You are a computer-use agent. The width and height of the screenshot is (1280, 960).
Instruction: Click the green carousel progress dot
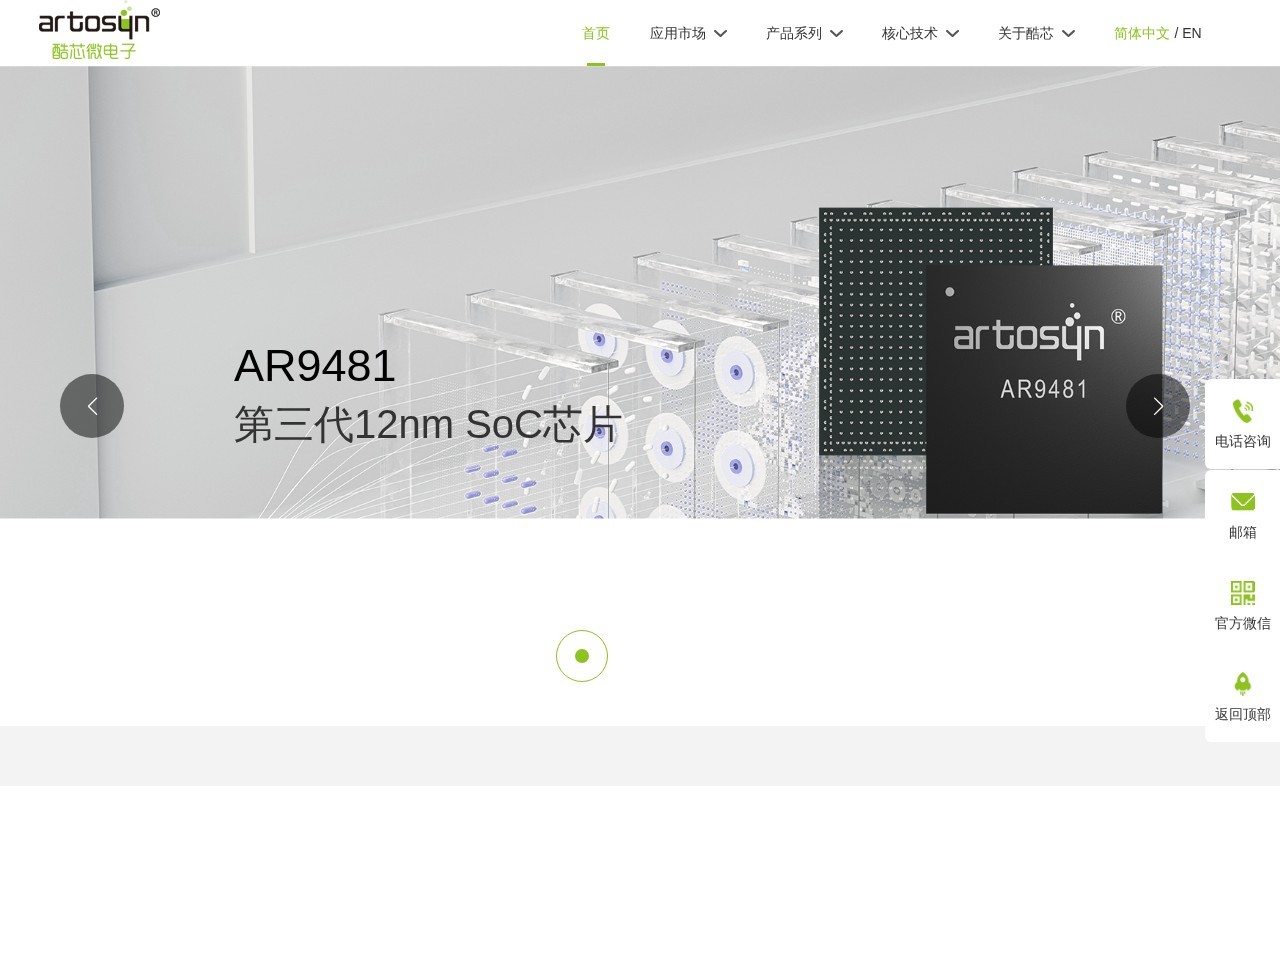point(582,656)
